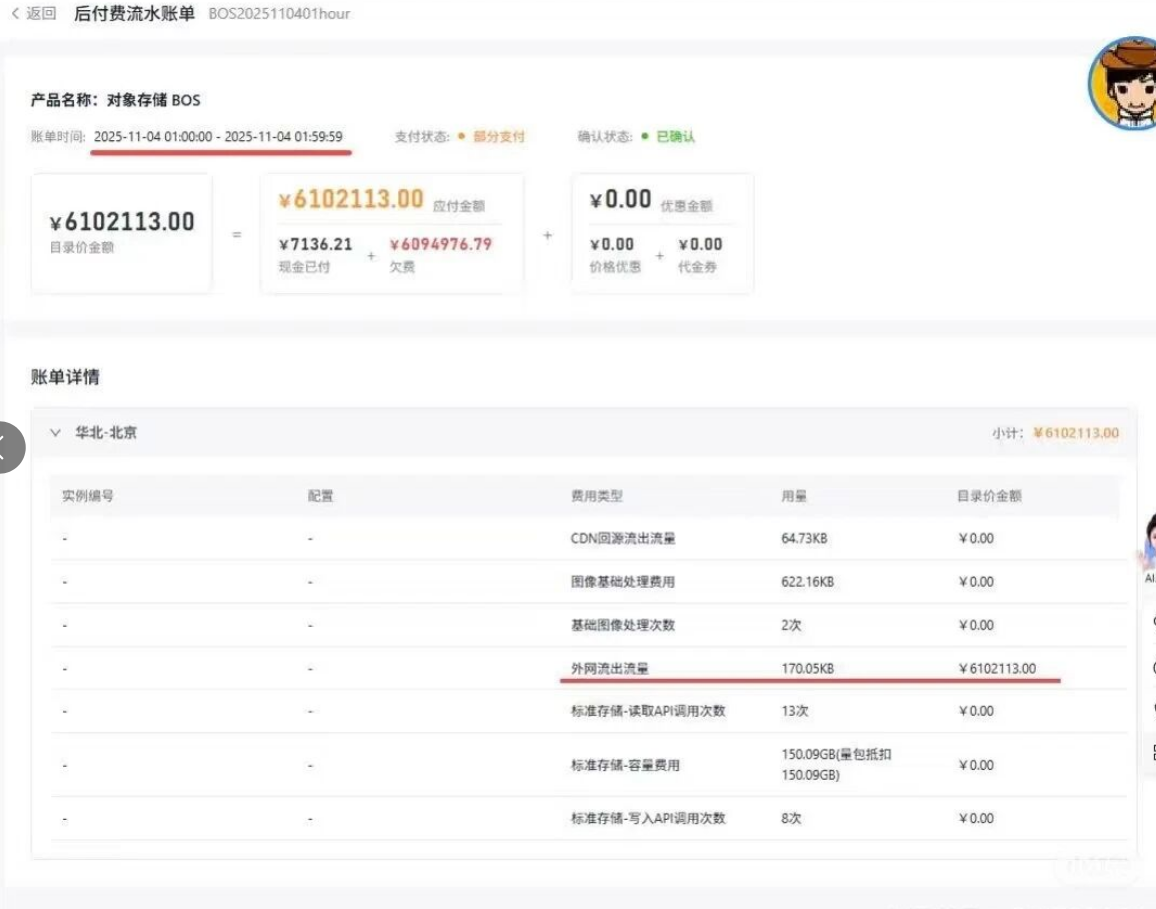Screen dimensions: 1156x909
Task: Click the 已确认 confirmation status
Action: [x=675, y=136]
